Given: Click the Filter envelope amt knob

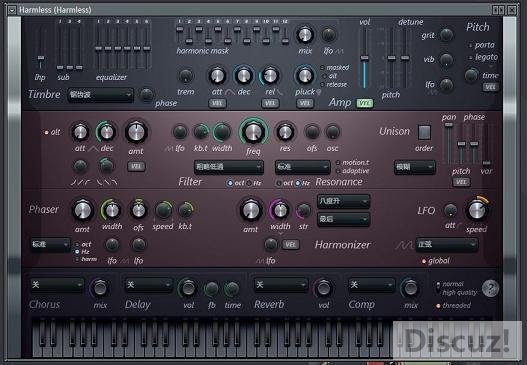Looking at the screenshot, I should tap(136, 132).
